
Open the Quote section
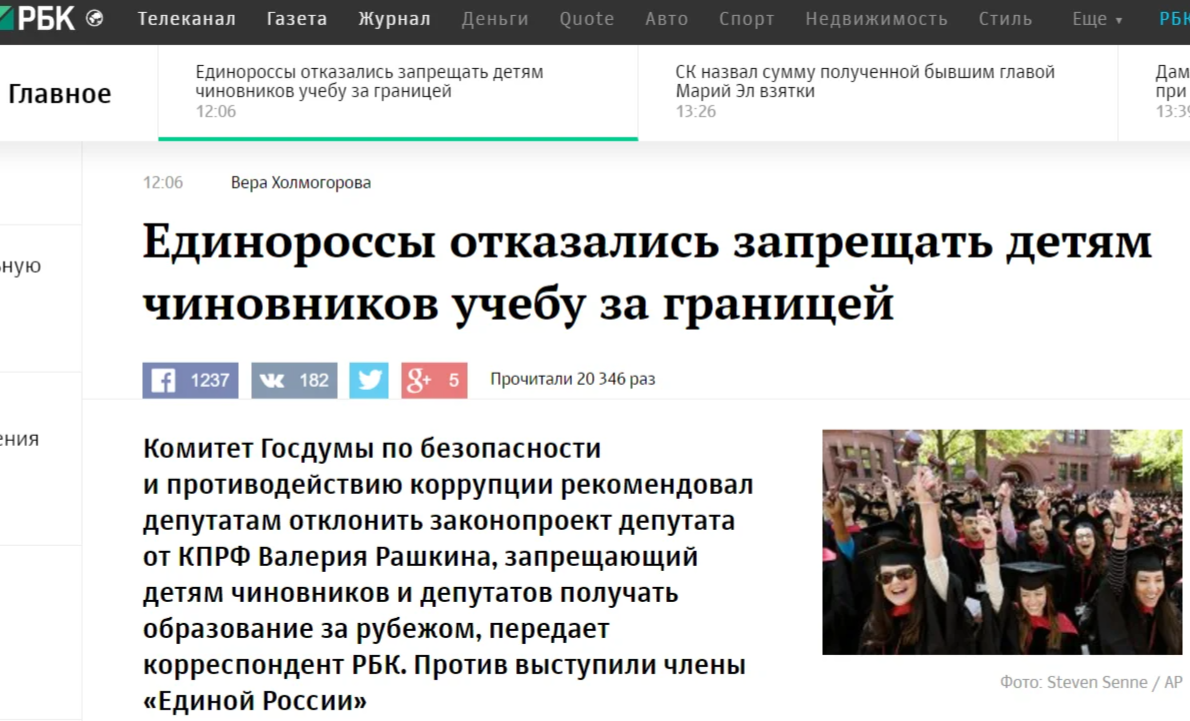tap(586, 18)
